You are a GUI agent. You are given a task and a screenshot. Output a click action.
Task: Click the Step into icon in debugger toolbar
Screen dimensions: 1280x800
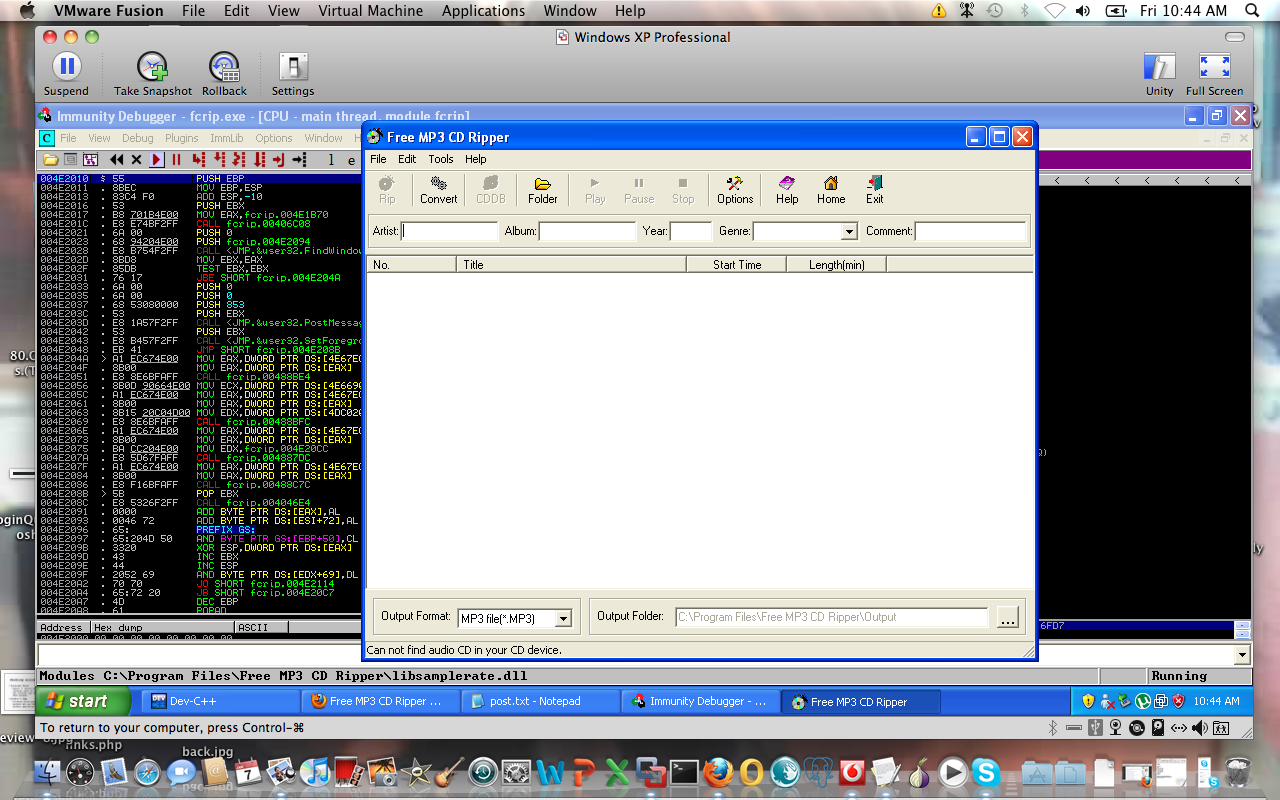[x=198, y=160]
